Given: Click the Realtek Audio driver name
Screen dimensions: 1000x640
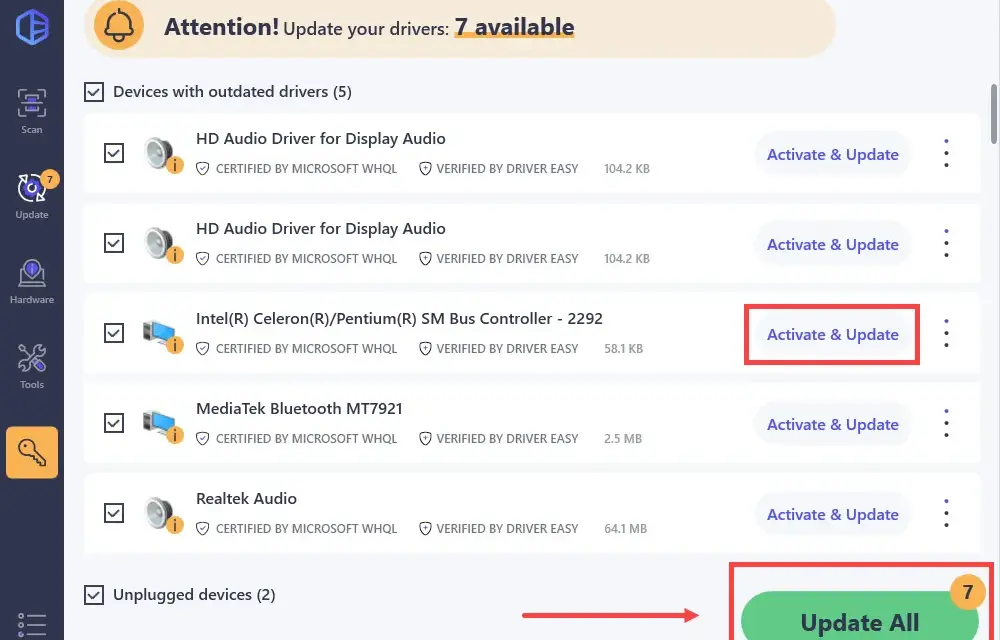Looking at the screenshot, I should click(246, 498).
